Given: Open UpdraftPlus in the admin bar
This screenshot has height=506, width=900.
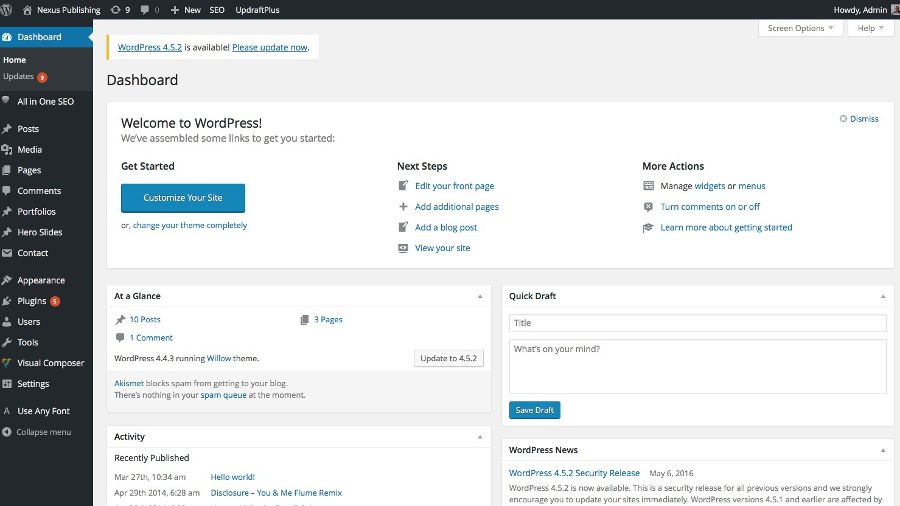Looking at the screenshot, I should pos(257,10).
